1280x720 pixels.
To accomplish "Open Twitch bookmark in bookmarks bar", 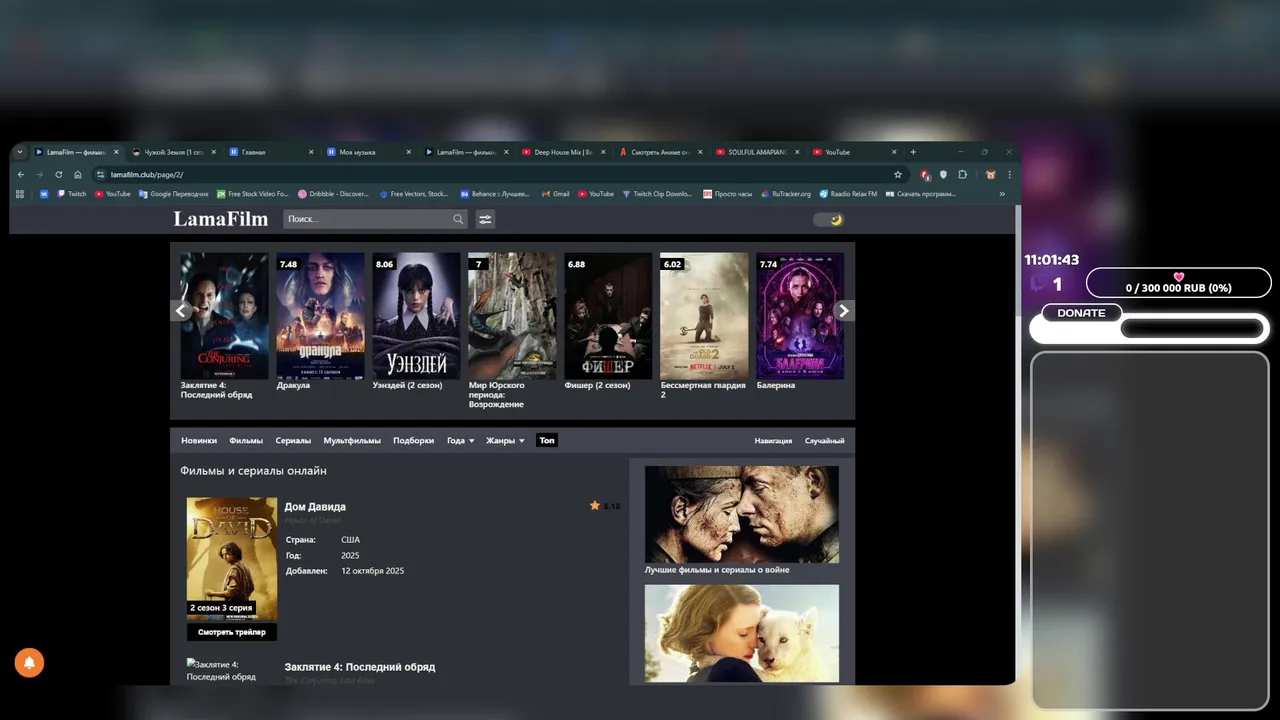I will click(x=71, y=194).
